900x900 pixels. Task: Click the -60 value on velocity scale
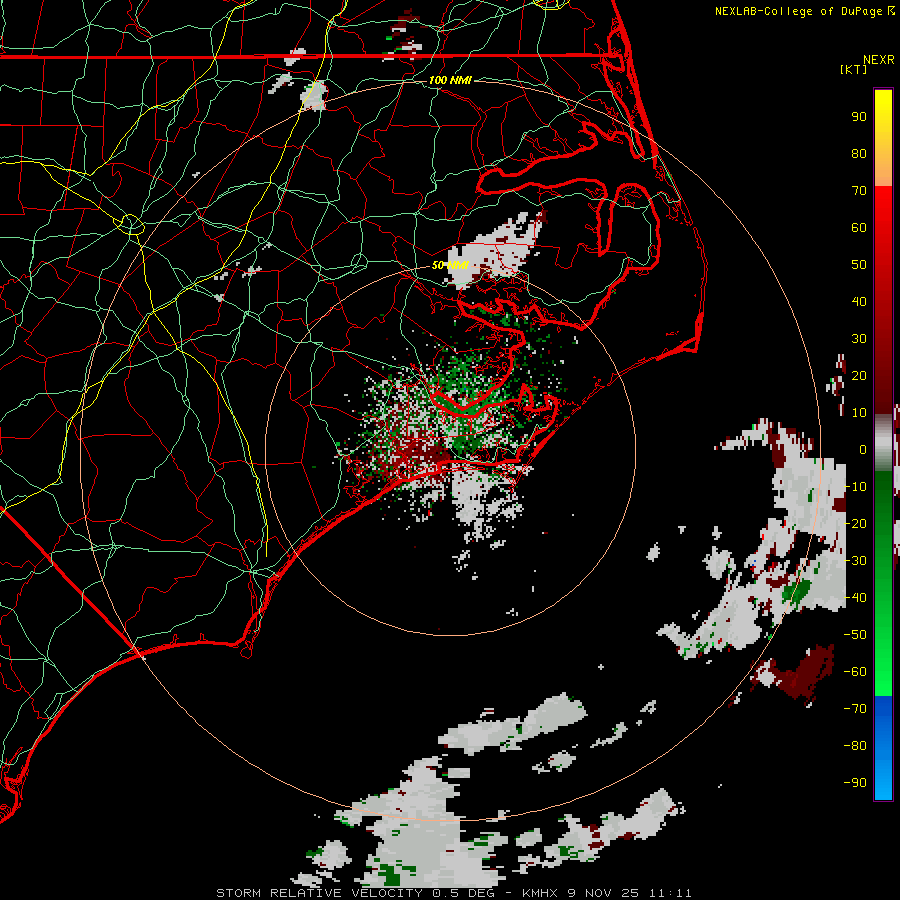[x=855, y=672]
